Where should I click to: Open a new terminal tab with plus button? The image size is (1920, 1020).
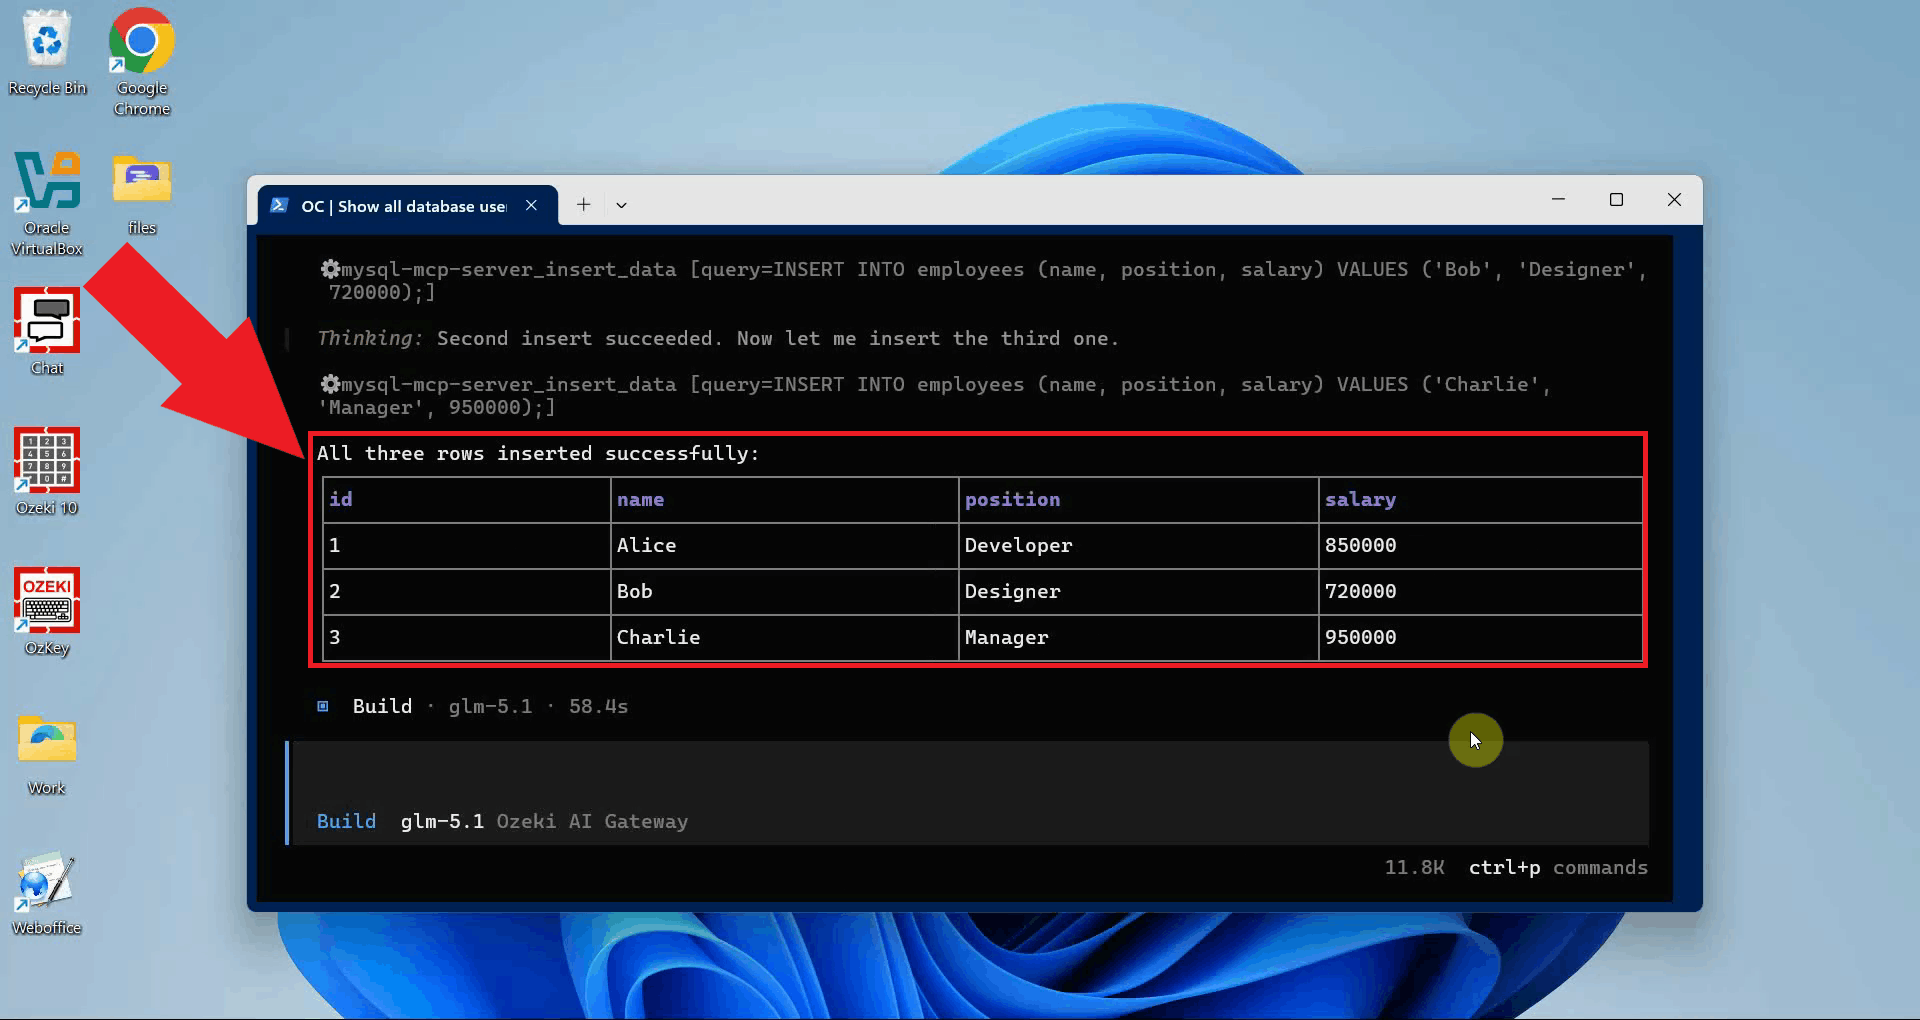(x=584, y=205)
